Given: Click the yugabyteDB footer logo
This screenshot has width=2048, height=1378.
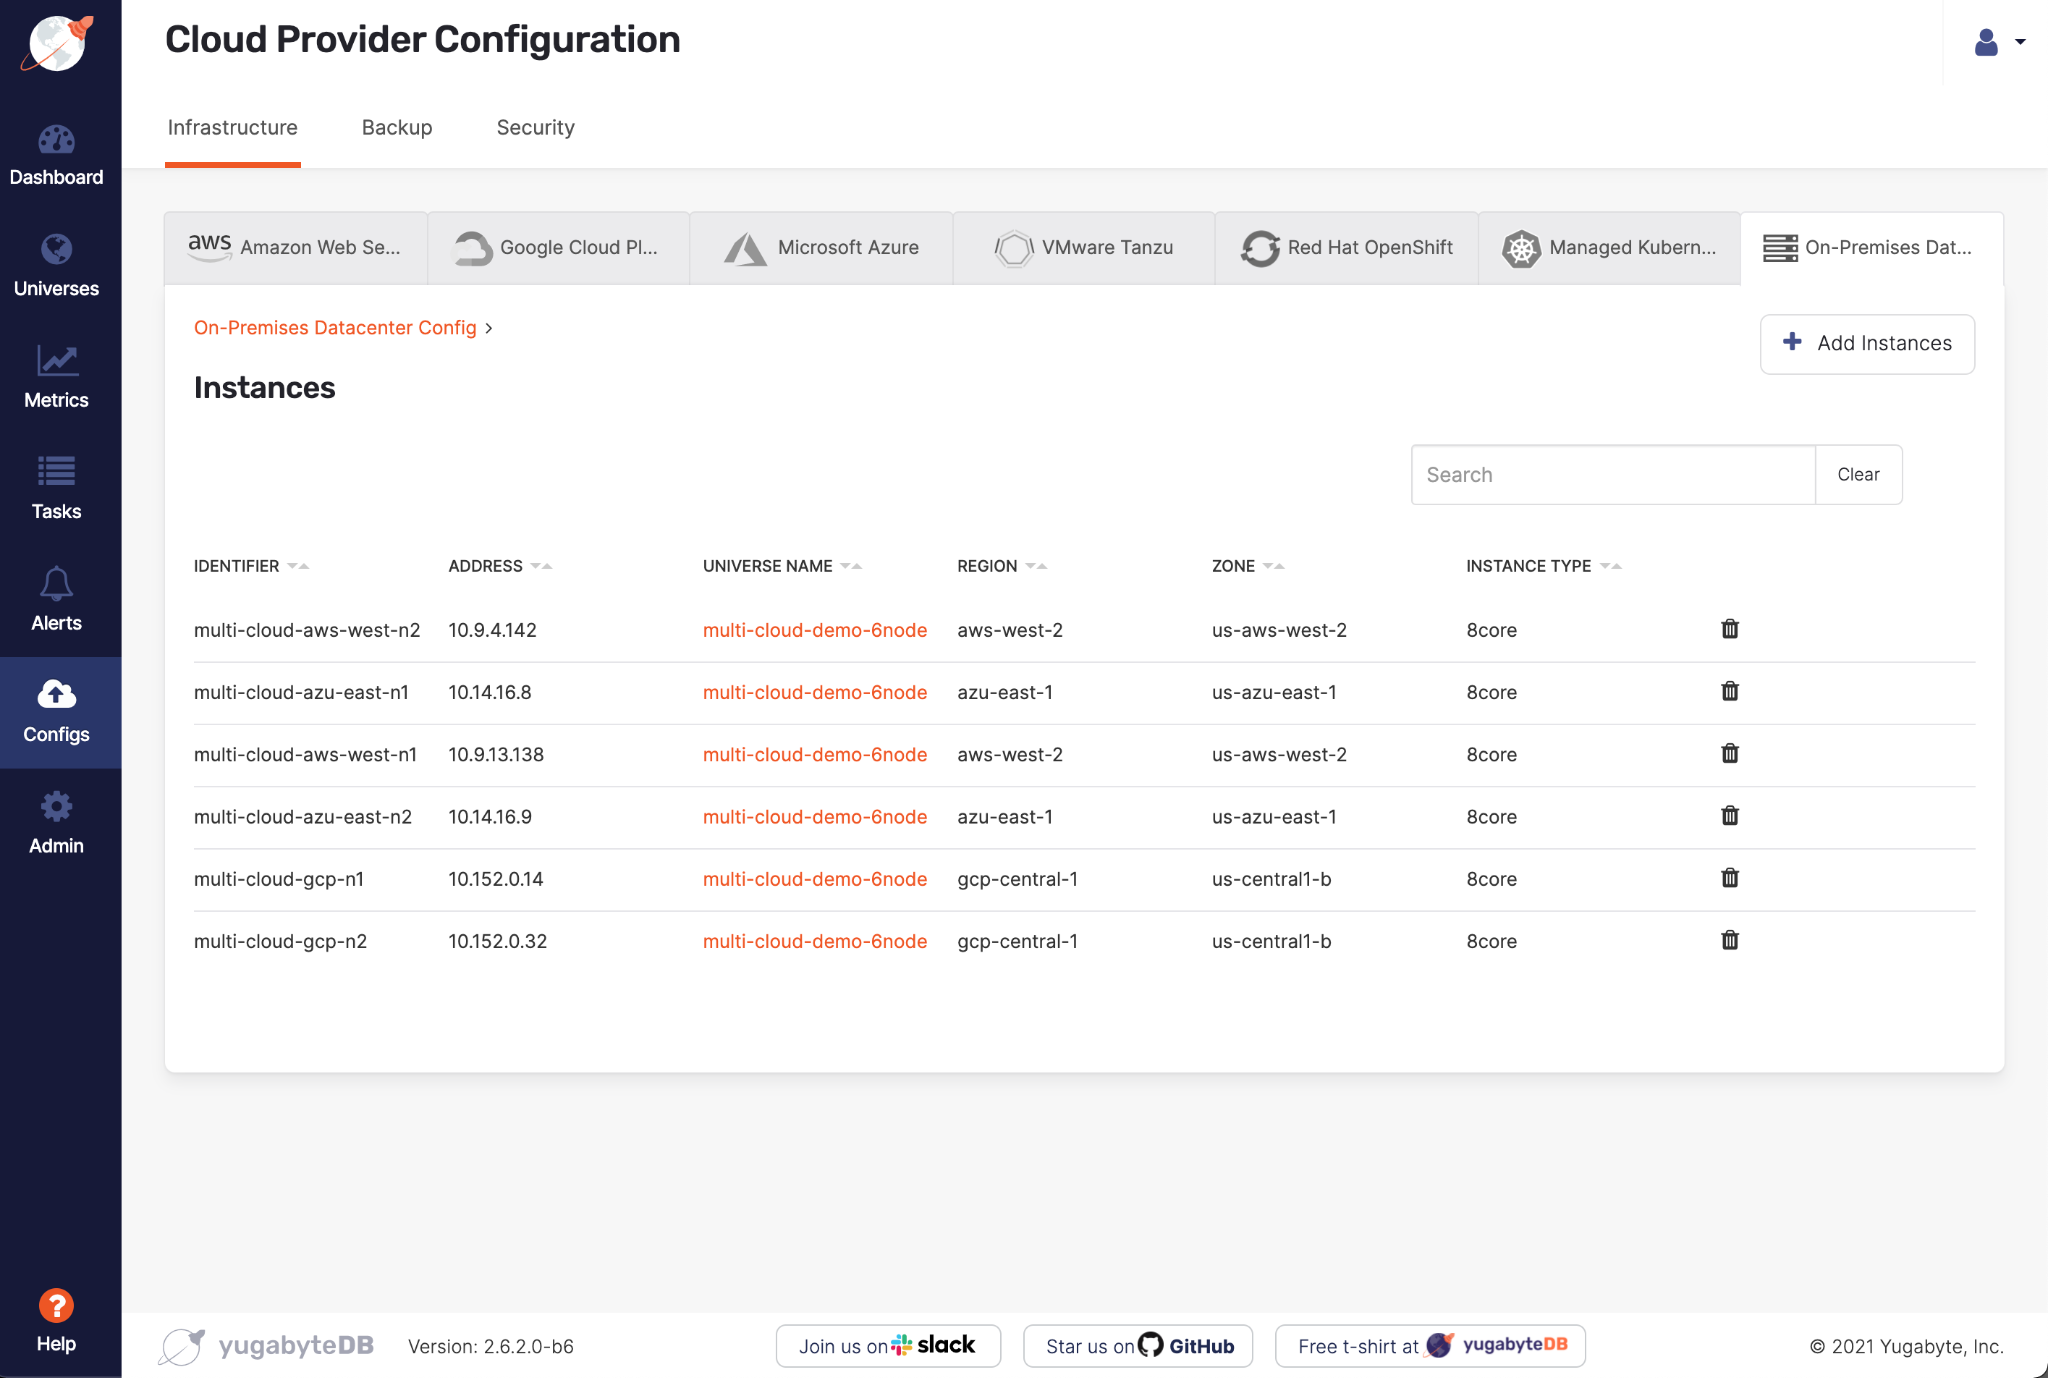Looking at the screenshot, I should point(266,1346).
